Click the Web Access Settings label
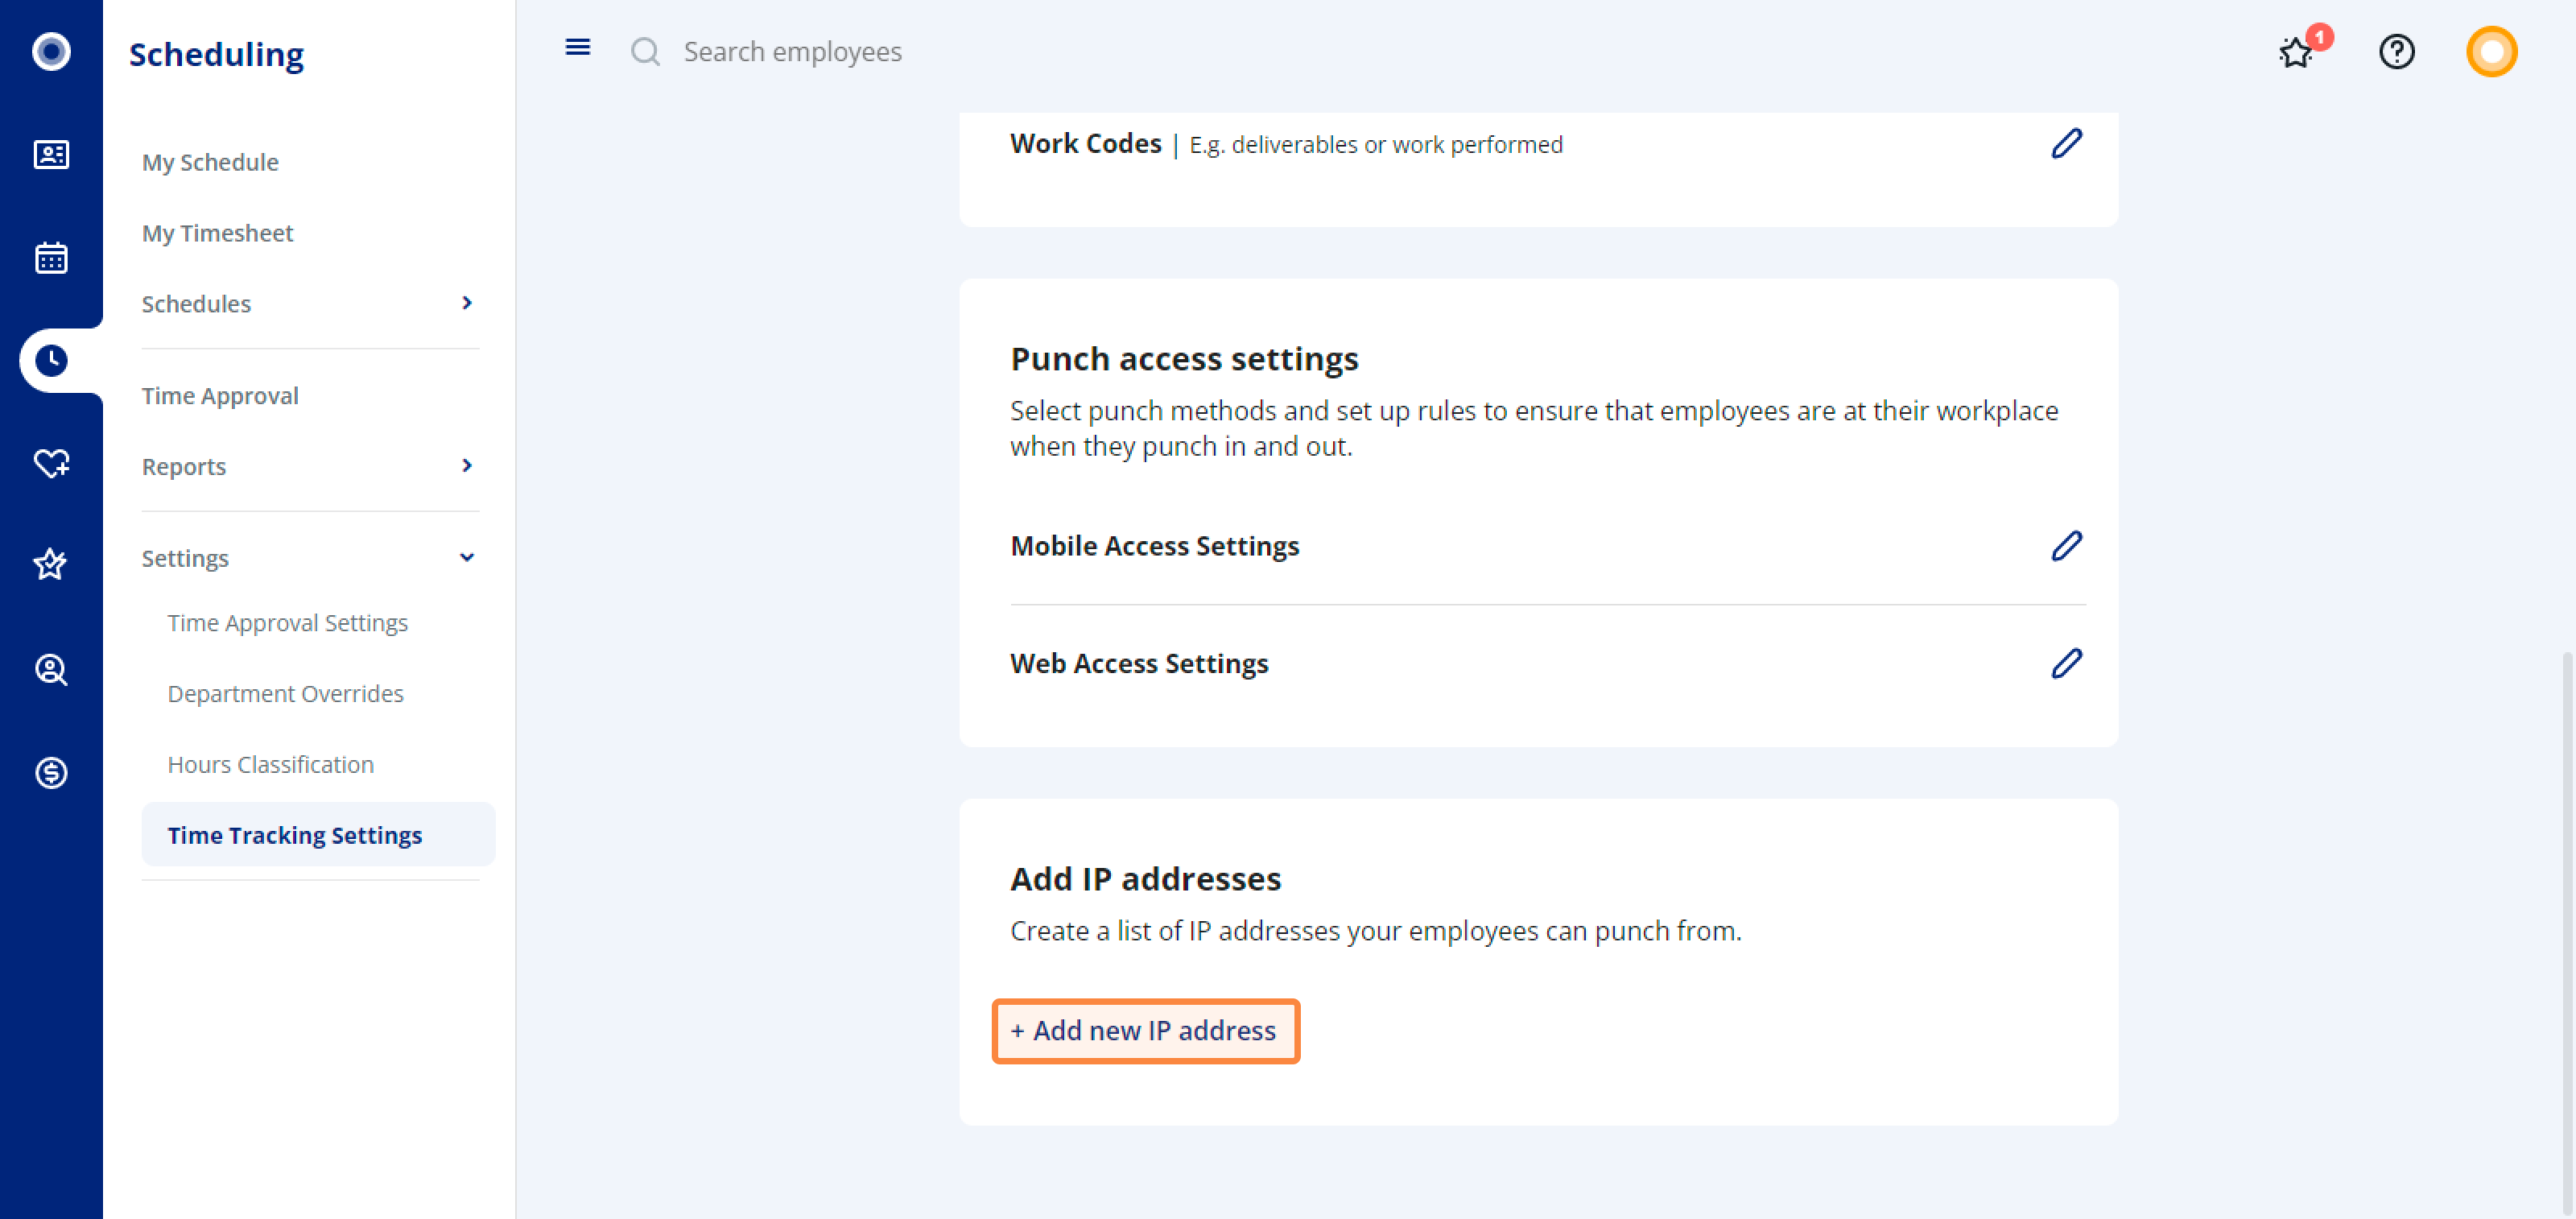Image resolution: width=2576 pixels, height=1219 pixels. [x=1139, y=664]
